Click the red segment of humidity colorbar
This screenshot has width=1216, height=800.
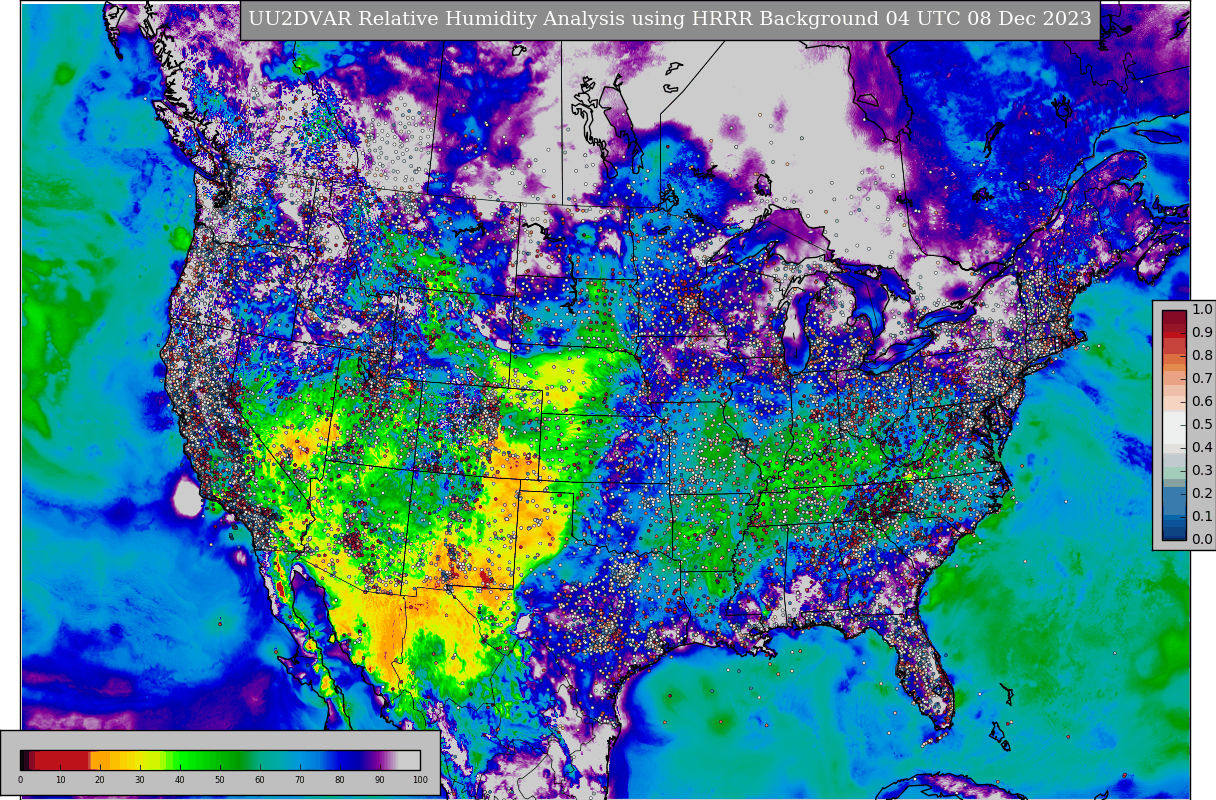[62, 760]
